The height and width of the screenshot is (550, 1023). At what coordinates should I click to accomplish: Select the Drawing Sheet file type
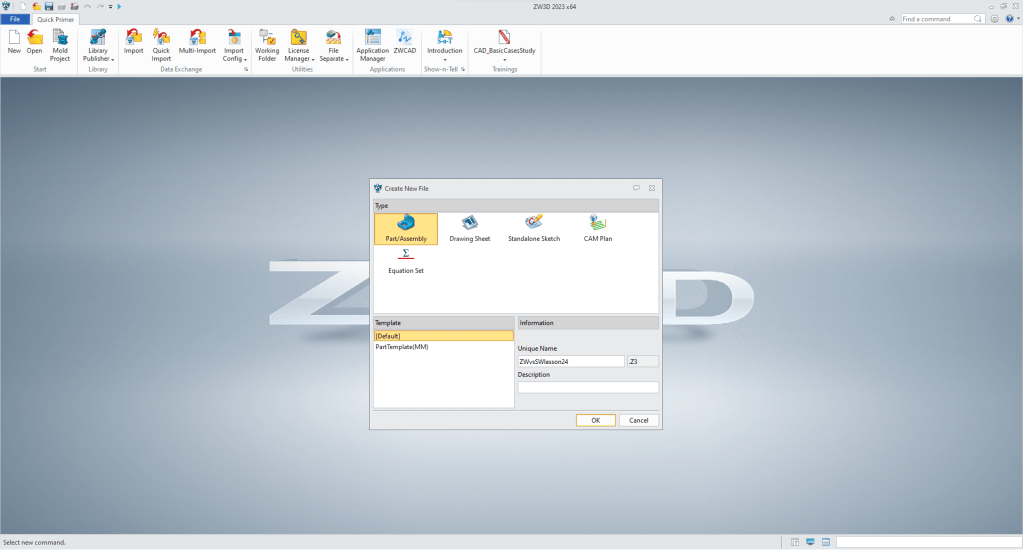469,228
